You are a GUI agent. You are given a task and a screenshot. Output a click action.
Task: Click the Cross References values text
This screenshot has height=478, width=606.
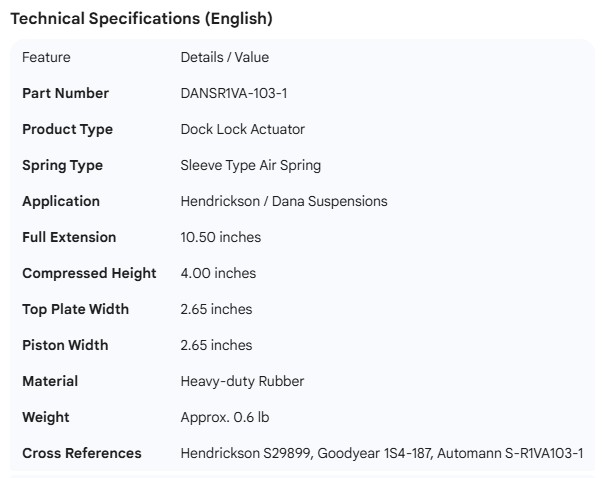pos(381,453)
